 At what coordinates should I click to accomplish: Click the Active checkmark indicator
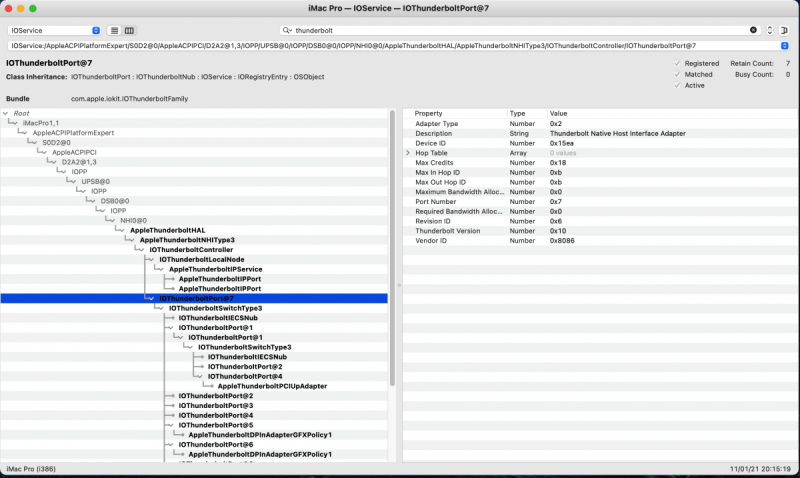pyautogui.click(x=677, y=85)
